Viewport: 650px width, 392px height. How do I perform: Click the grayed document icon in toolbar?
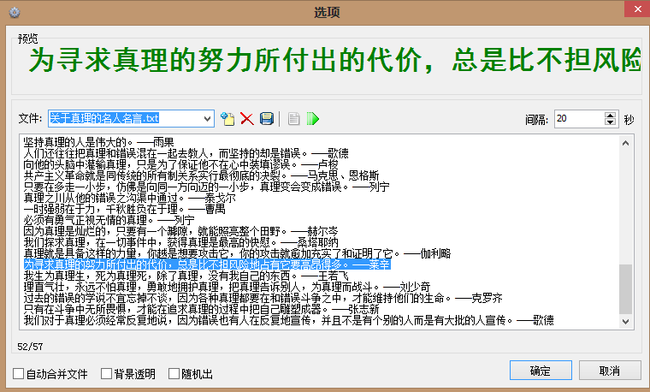294,119
